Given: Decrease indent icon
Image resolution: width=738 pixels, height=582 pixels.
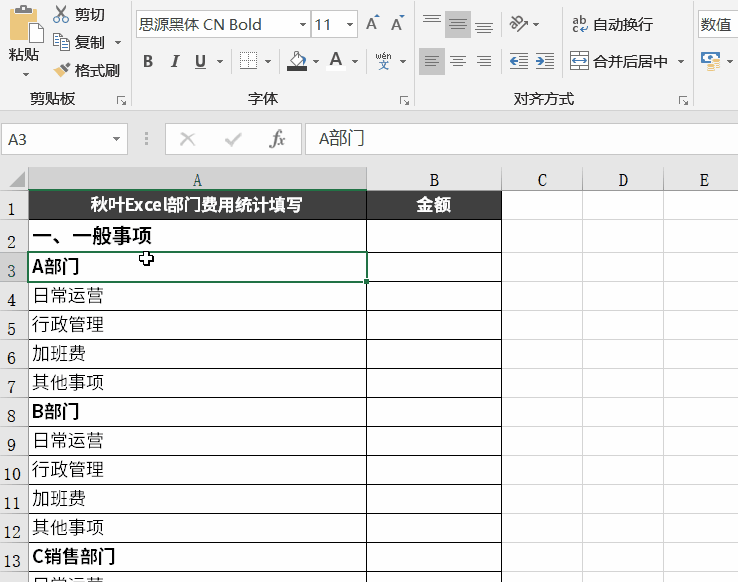Looking at the screenshot, I should pos(519,61).
